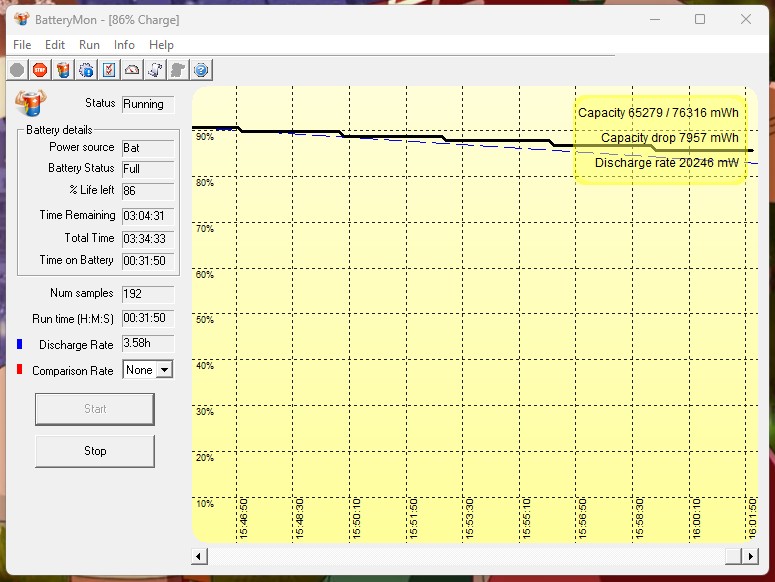Click the gear with info badge icon
This screenshot has width=775, height=582.
coord(86,70)
